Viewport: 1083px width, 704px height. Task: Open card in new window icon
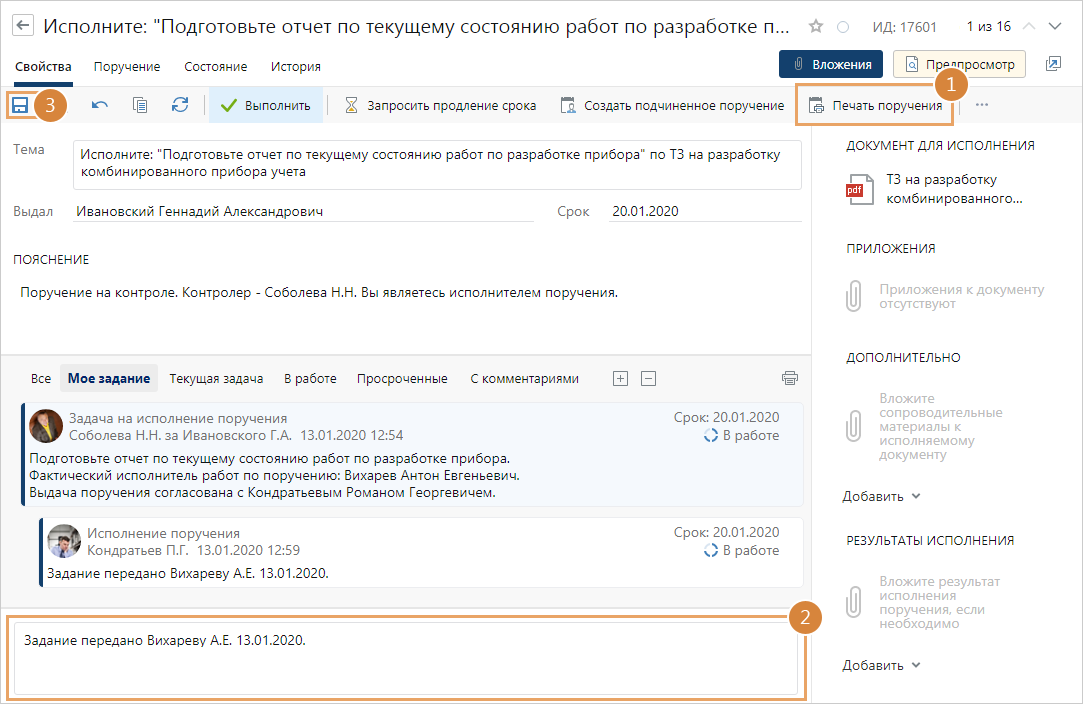pyautogui.click(x=1053, y=64)
